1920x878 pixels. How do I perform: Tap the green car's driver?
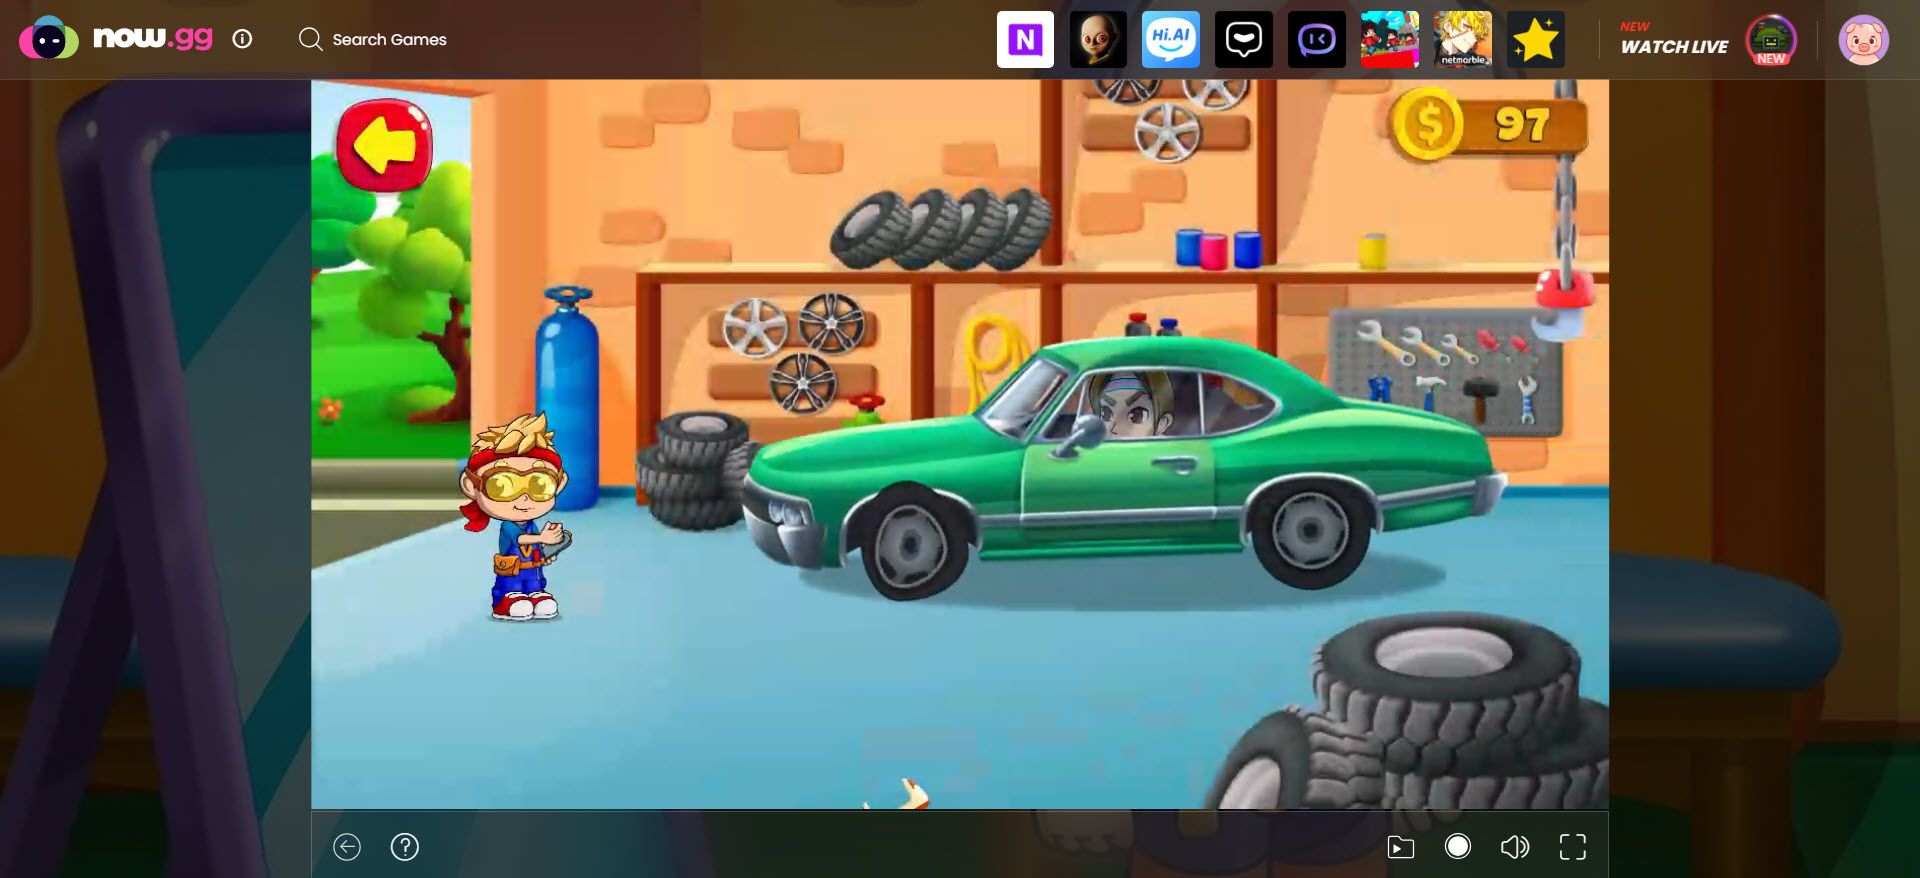pyautogui.click(x=1133, y=405)
